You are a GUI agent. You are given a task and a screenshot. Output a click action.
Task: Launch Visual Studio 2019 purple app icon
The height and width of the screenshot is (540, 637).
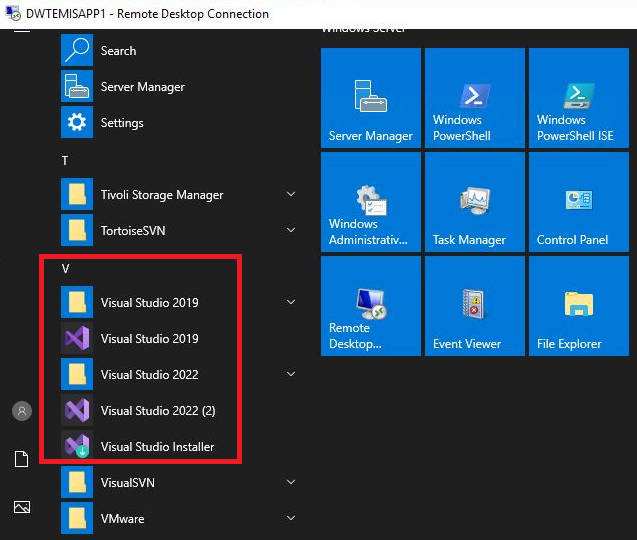[77, 338]
